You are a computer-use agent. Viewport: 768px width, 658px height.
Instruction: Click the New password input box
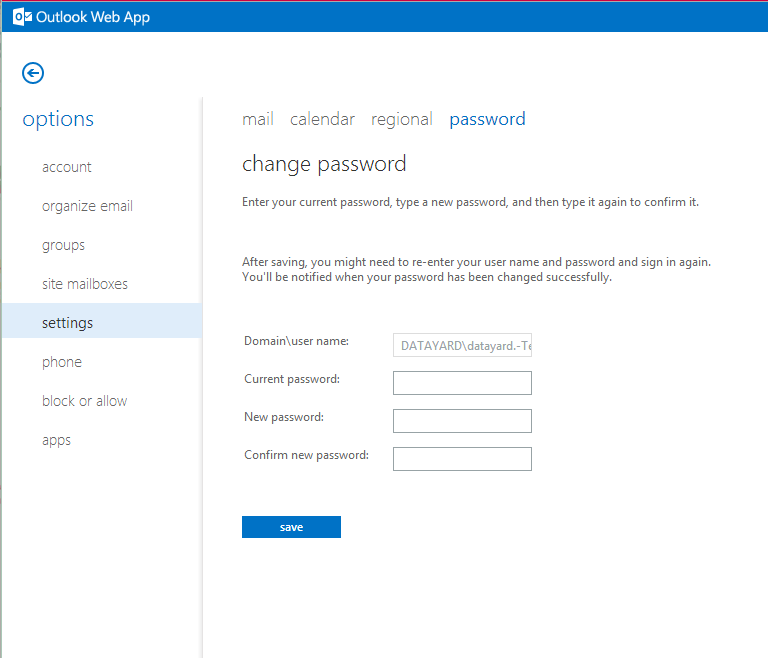tap(462, 421)
